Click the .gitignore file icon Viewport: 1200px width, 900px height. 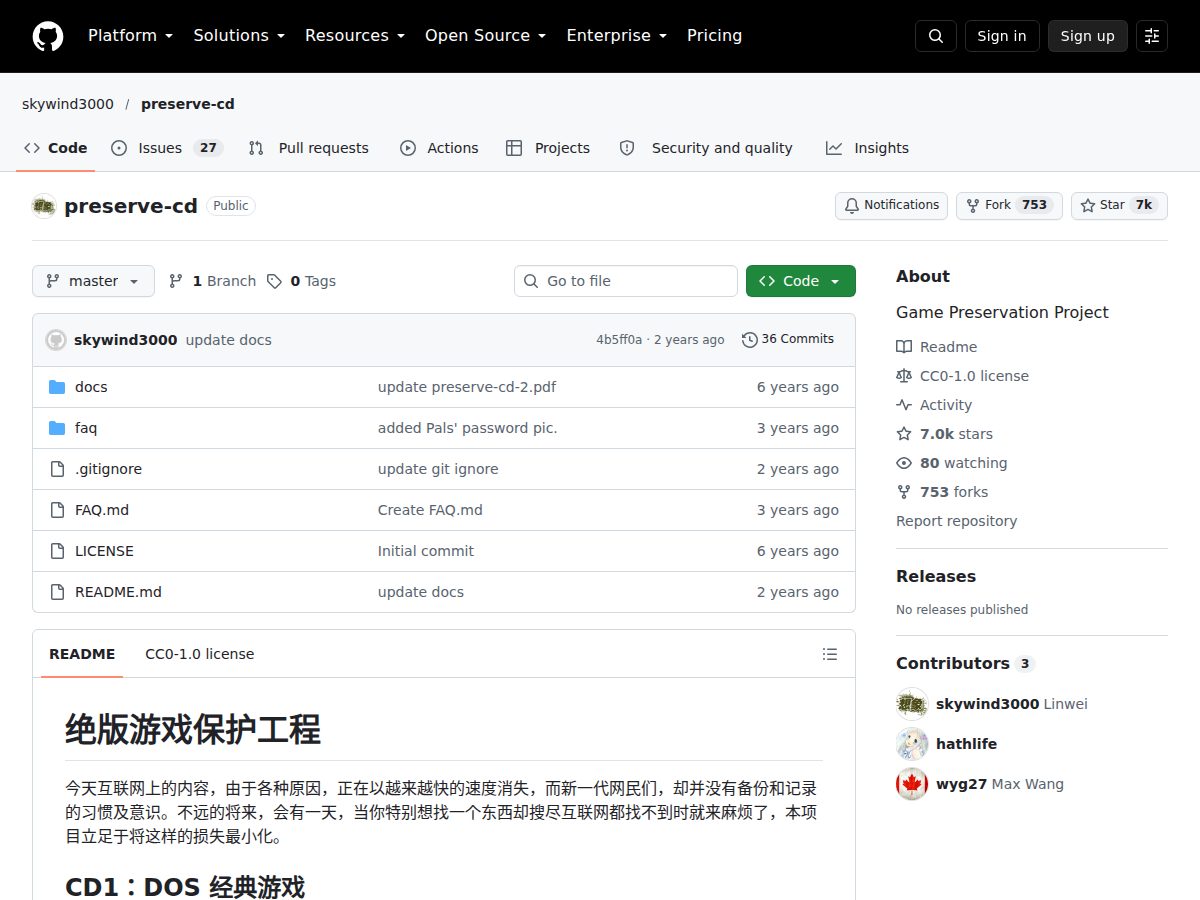(x=57, y=469)
